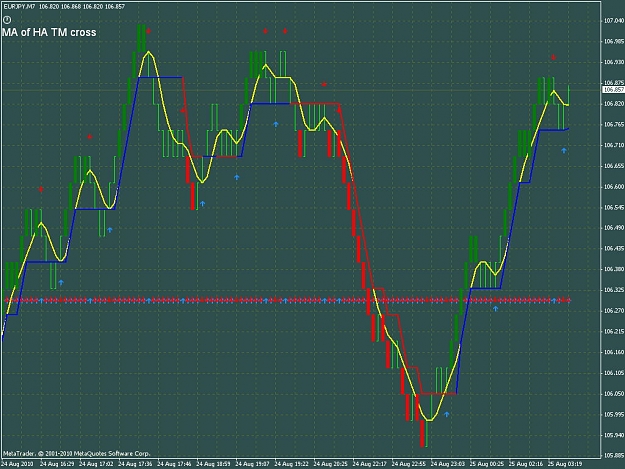Click the 106.270 price axis label

click(614, 310)
